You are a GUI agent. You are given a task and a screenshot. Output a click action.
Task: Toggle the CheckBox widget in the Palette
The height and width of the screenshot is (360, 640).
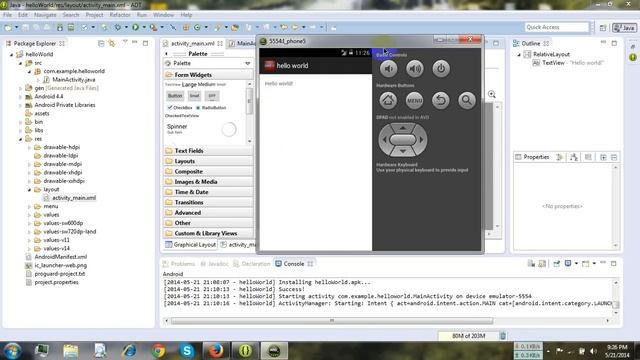tap(180, 108)
